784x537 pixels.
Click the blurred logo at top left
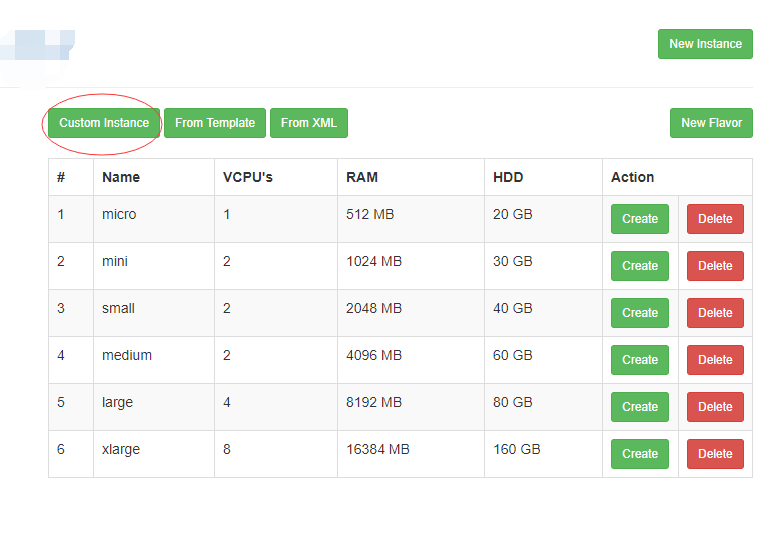(x=38, y=55)
